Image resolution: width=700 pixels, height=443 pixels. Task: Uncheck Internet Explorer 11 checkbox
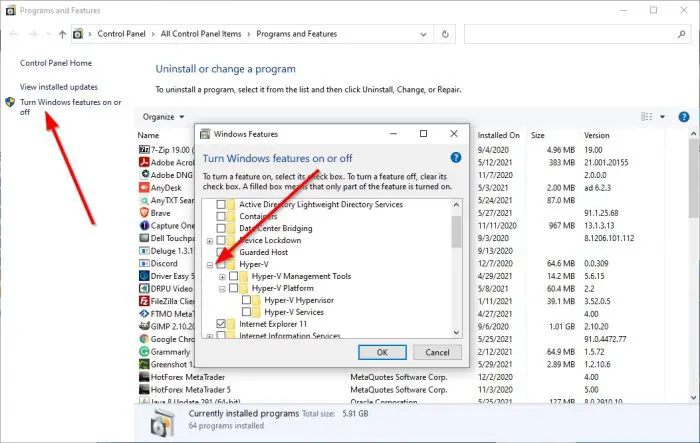[x=221, y=323]
